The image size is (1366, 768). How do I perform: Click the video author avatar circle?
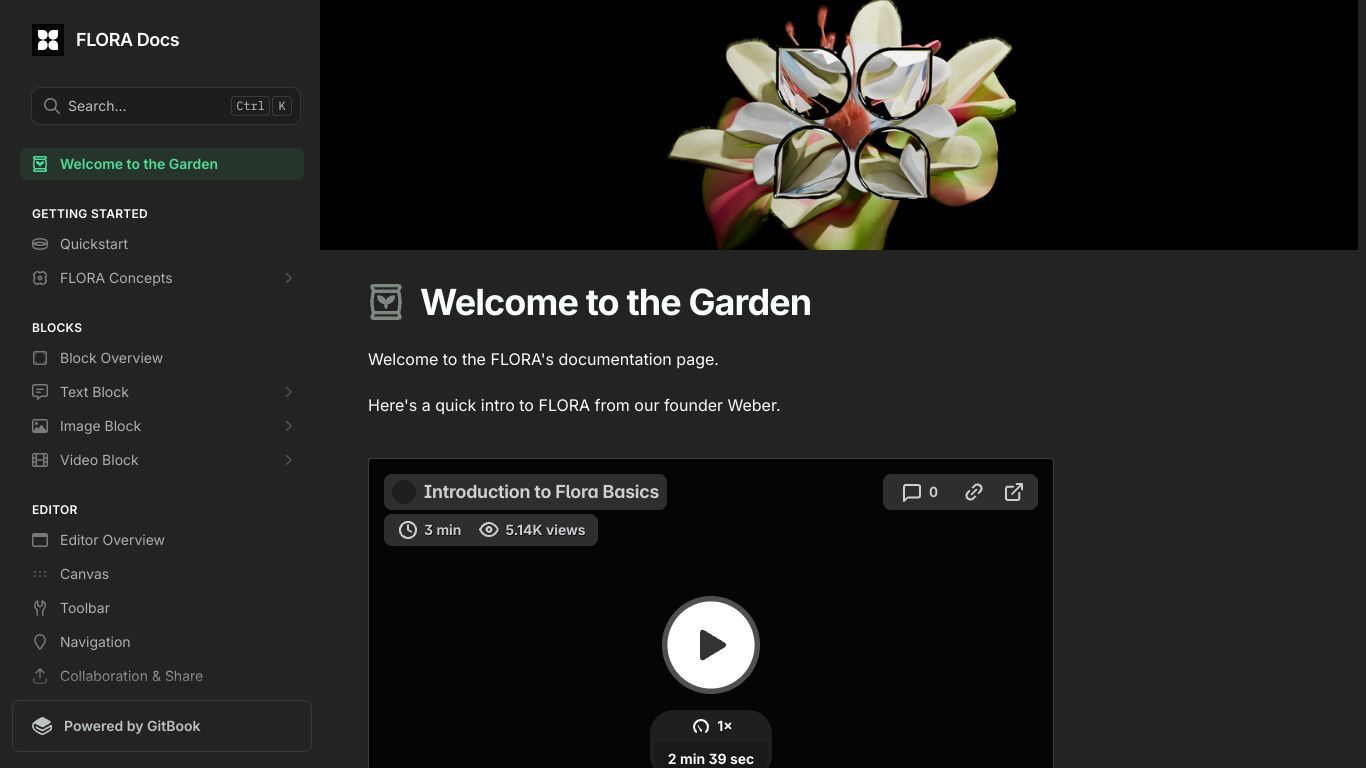click(404, 492)
